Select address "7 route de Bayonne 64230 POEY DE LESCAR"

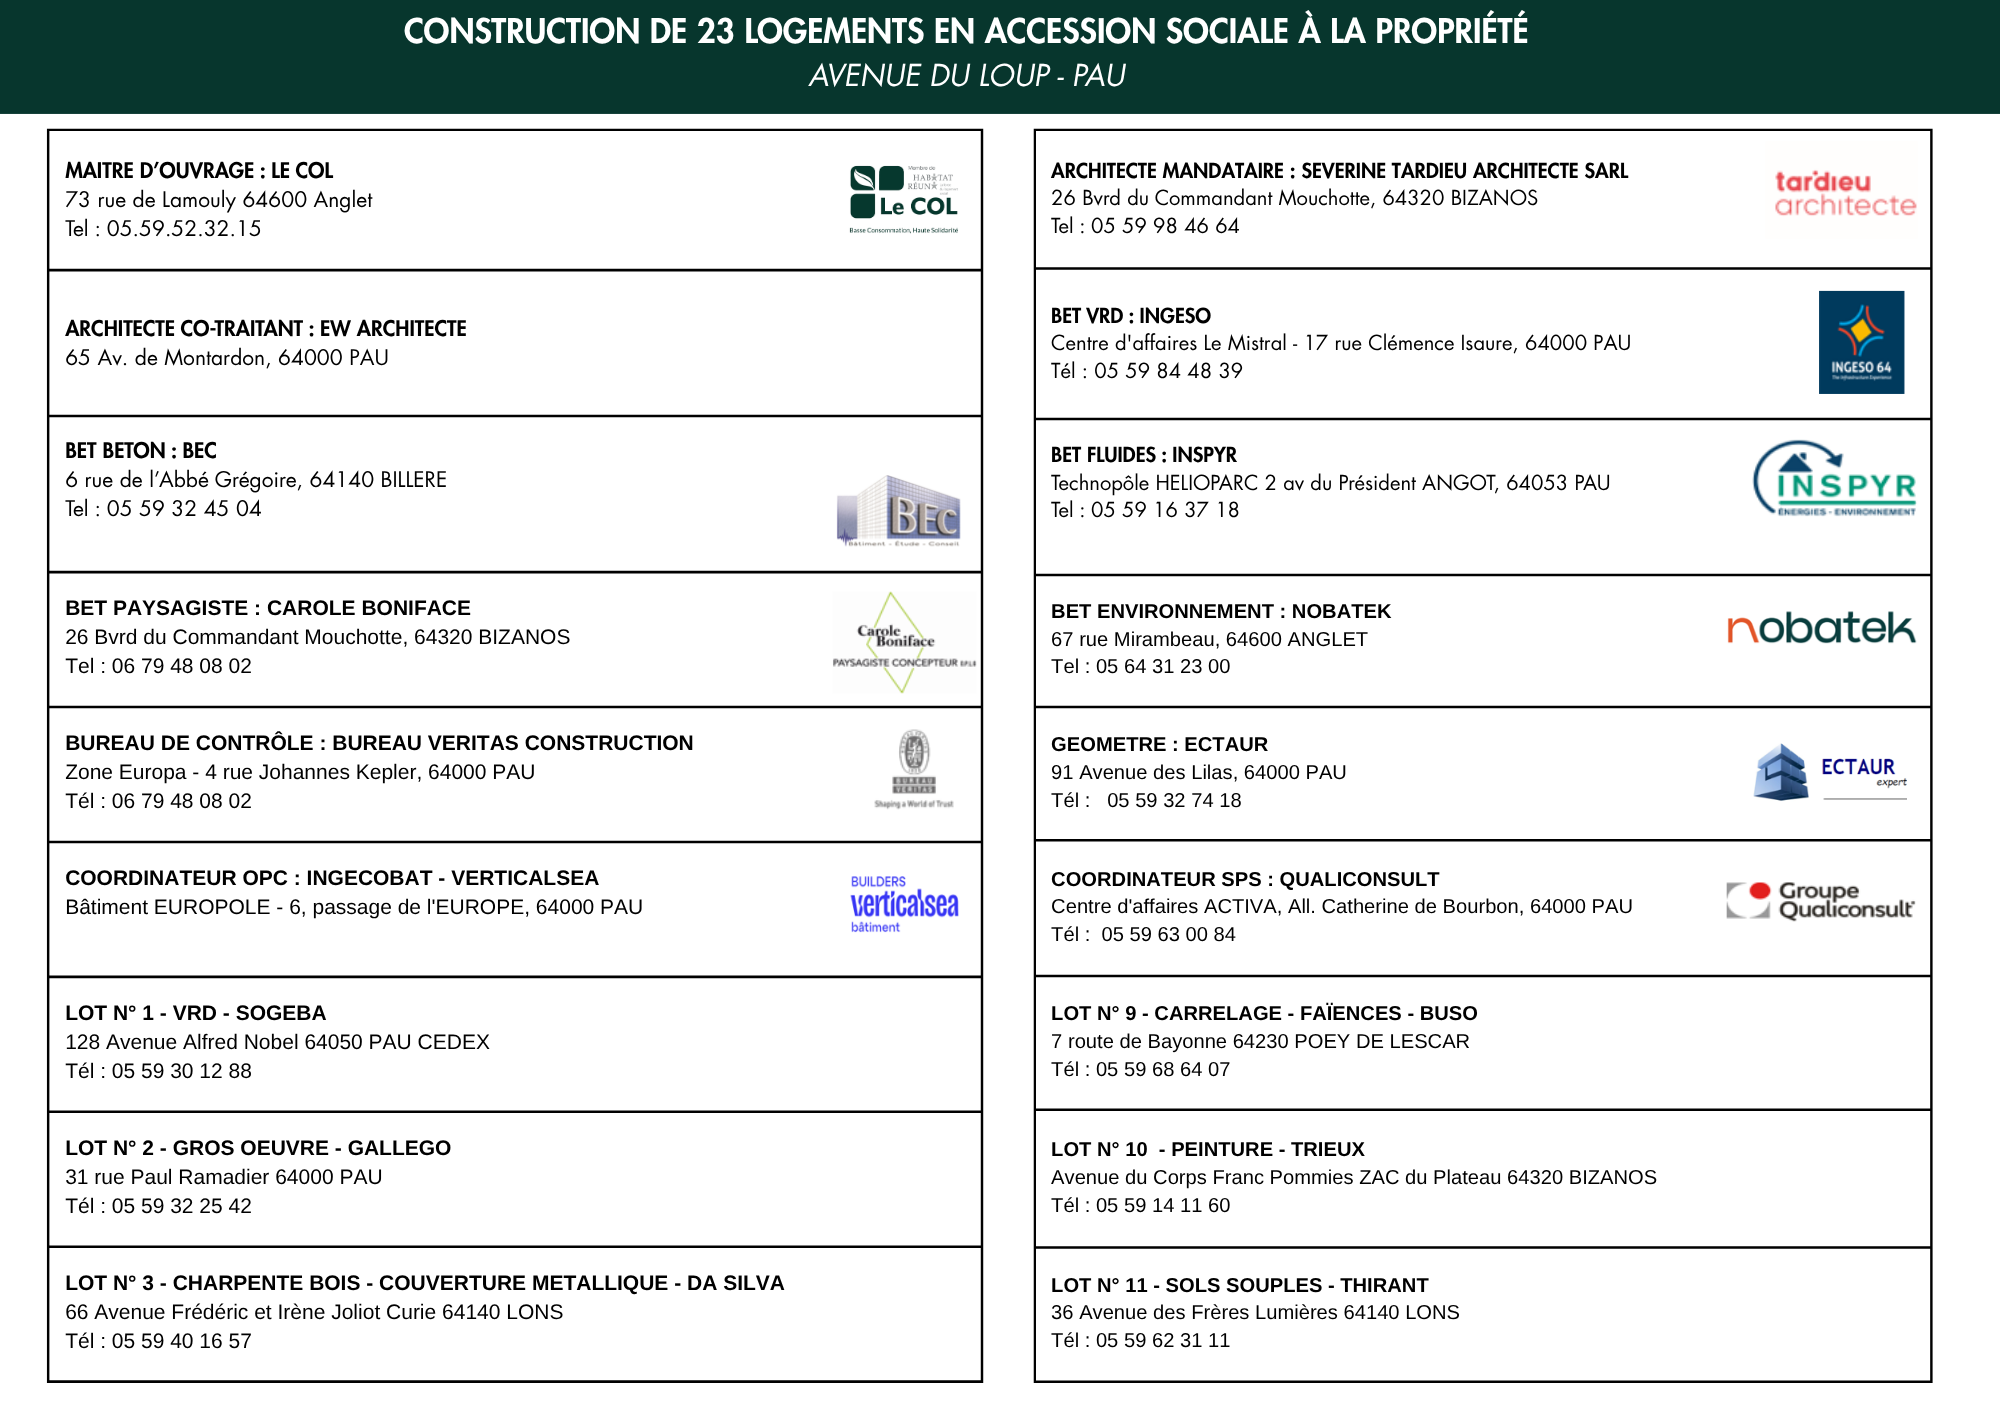1260,1041
